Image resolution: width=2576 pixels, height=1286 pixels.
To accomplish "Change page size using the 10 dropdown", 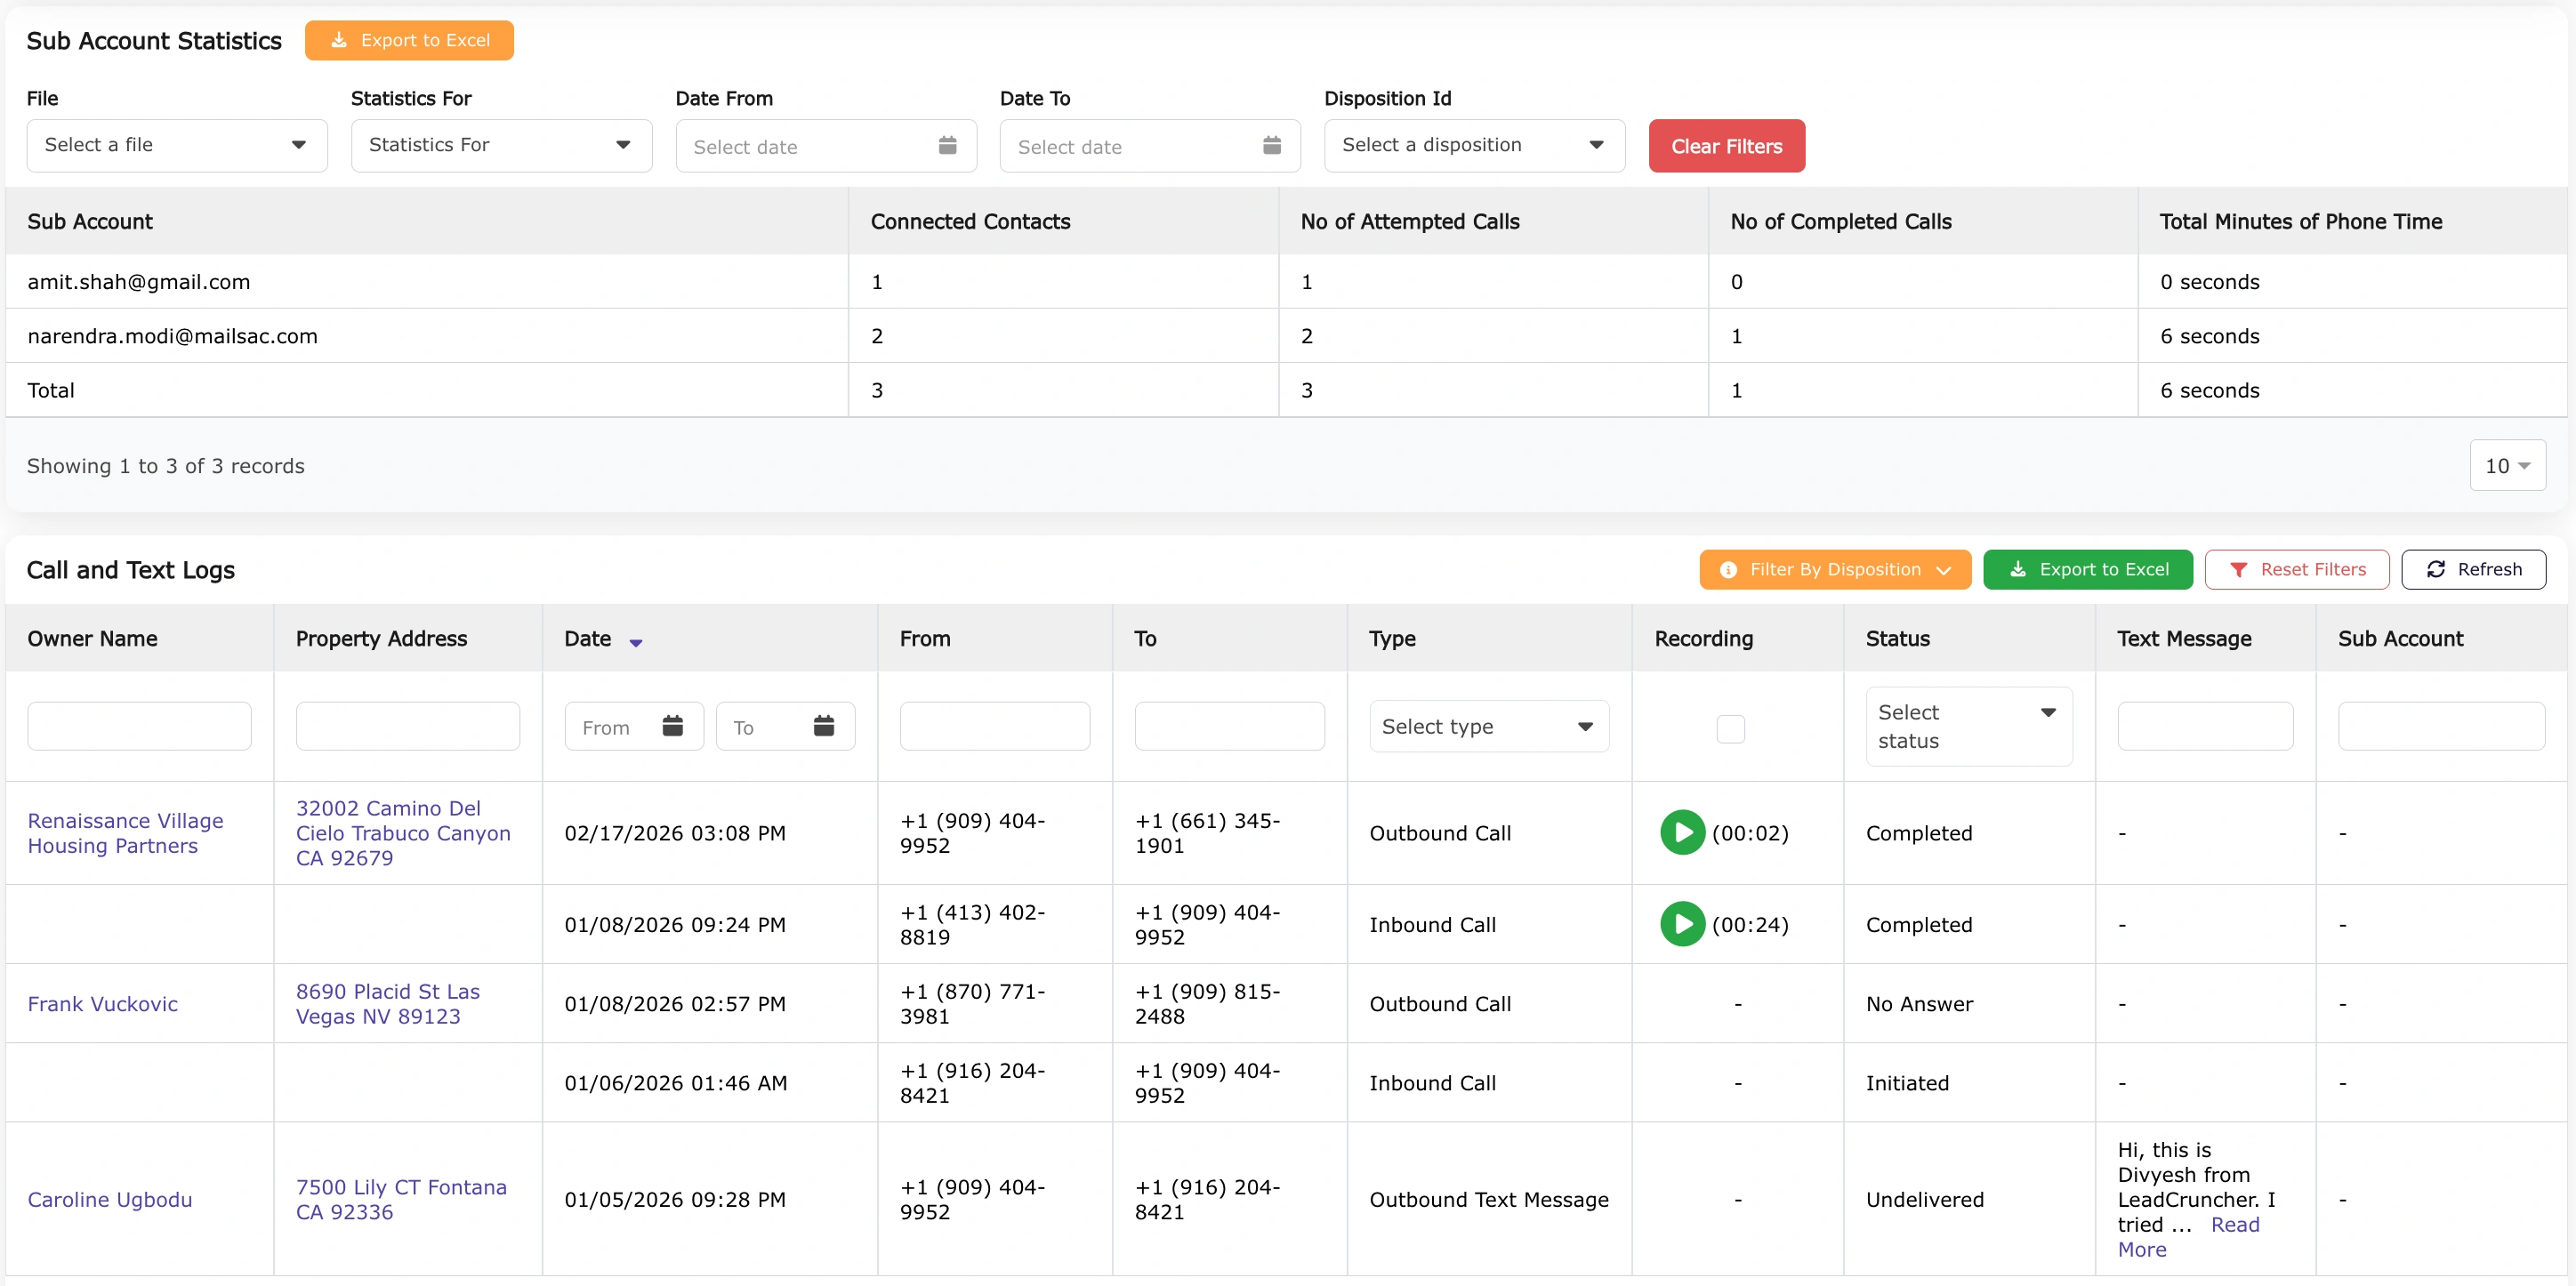I will 2507,465.
